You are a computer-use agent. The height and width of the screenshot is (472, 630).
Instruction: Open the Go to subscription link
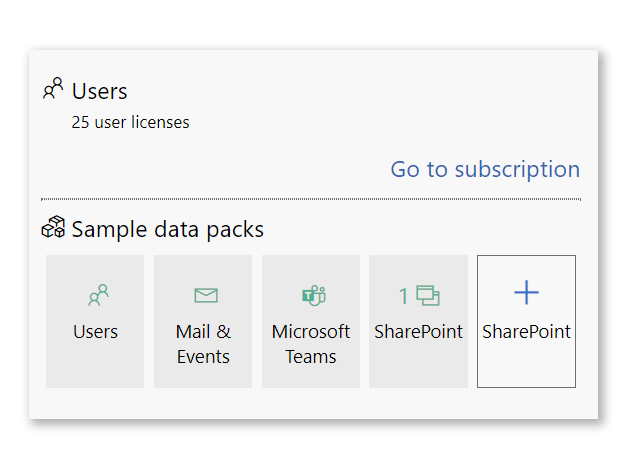485,169
